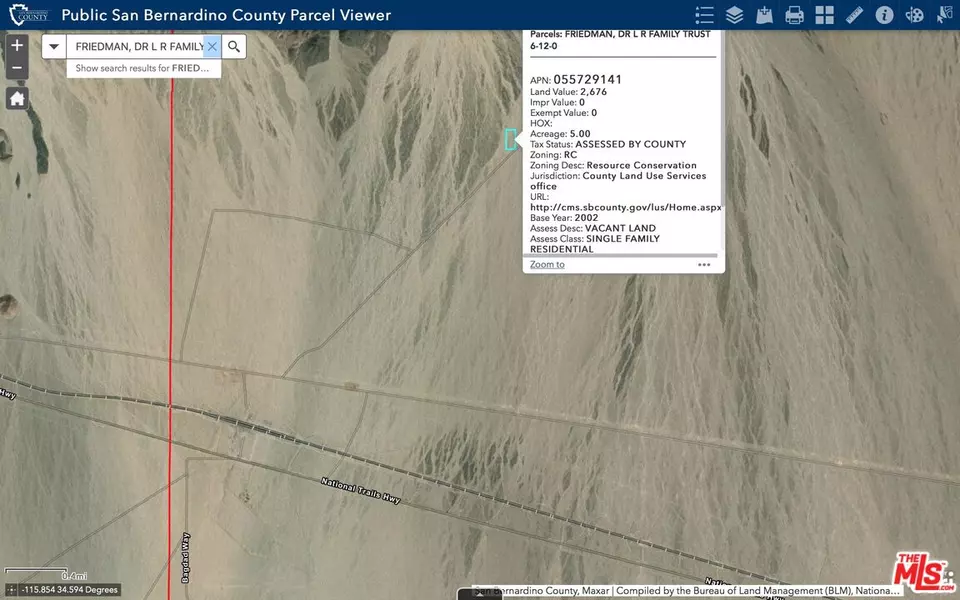Return map to Home extent
Viewport: 960px width, 600px height.
pyautogui.click(x=16, y=98)
